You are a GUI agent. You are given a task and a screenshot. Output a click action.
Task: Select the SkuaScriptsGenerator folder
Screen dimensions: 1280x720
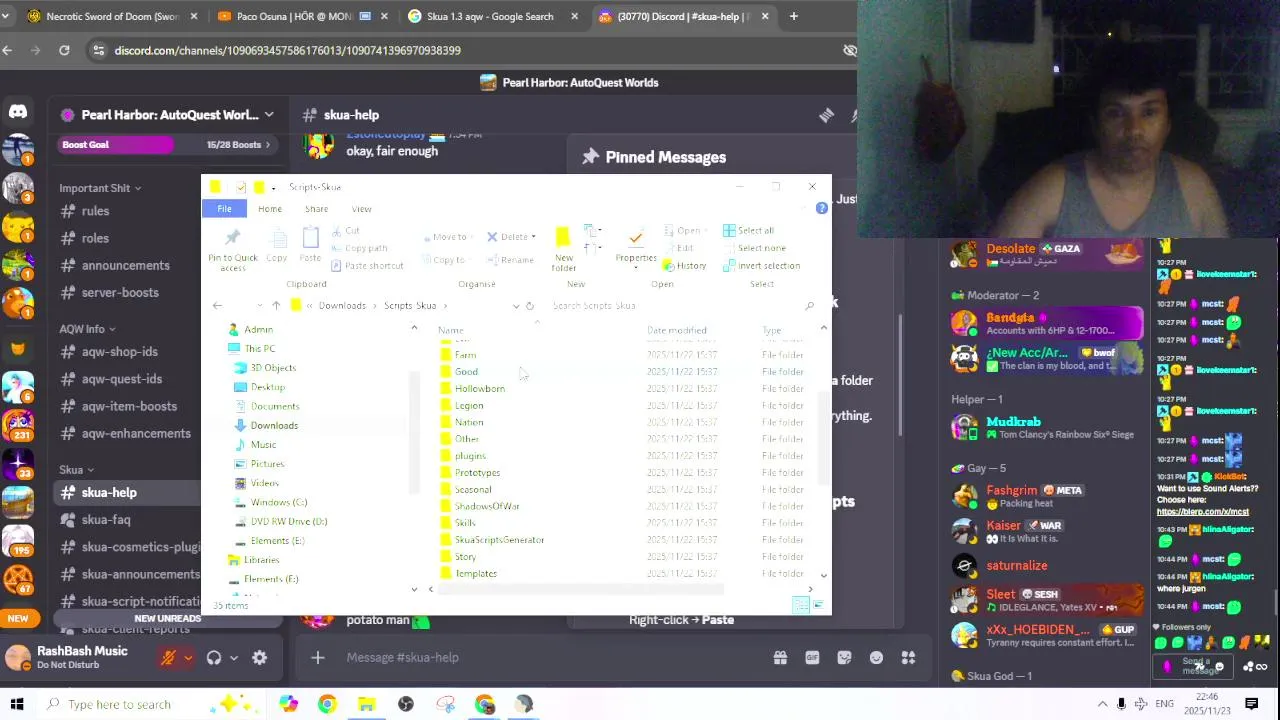[499, 540]
